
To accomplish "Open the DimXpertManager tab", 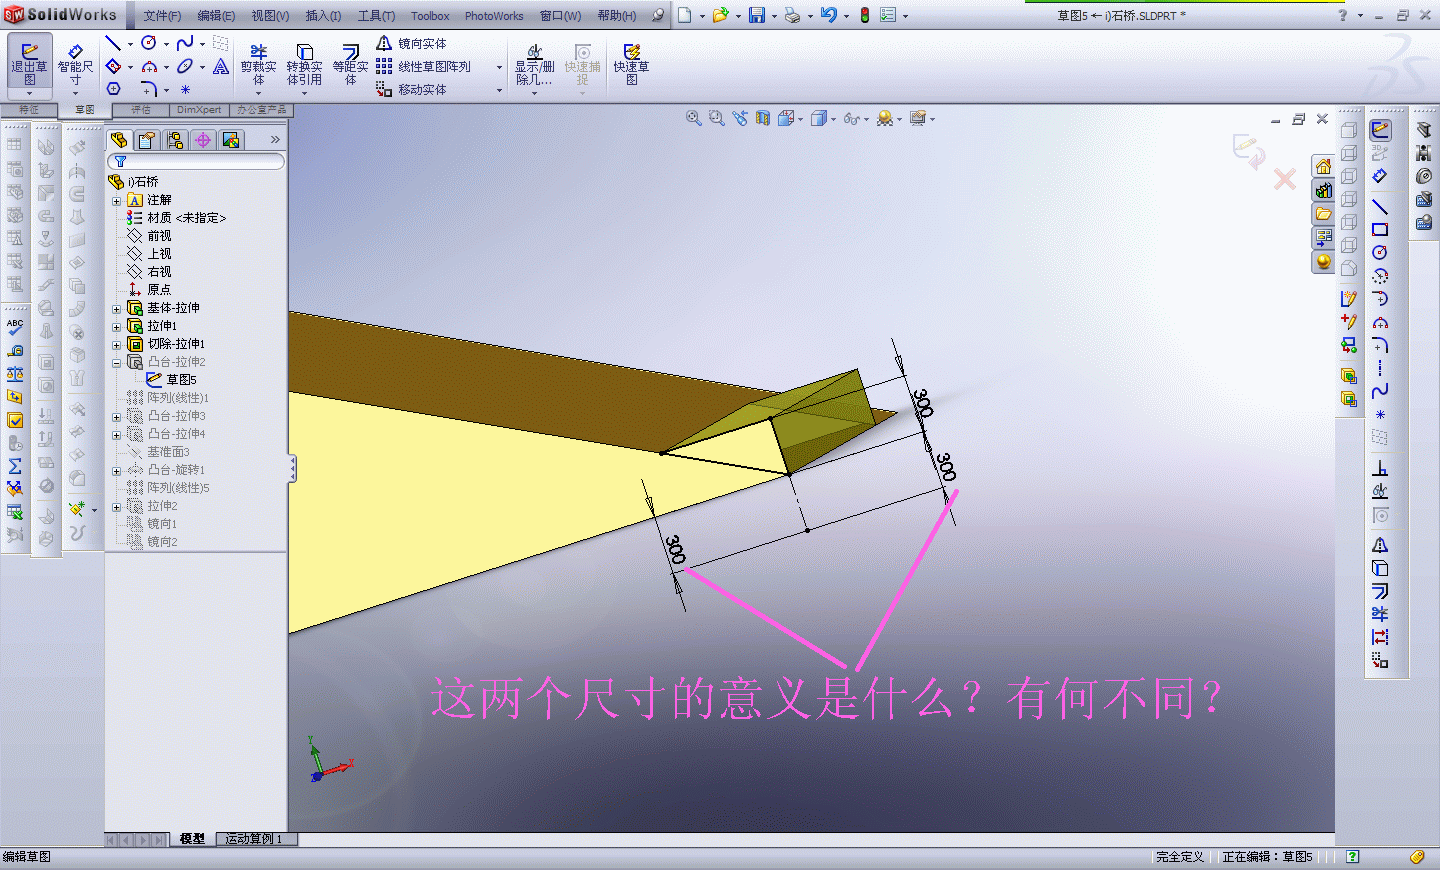I will (x=203, y=140).
